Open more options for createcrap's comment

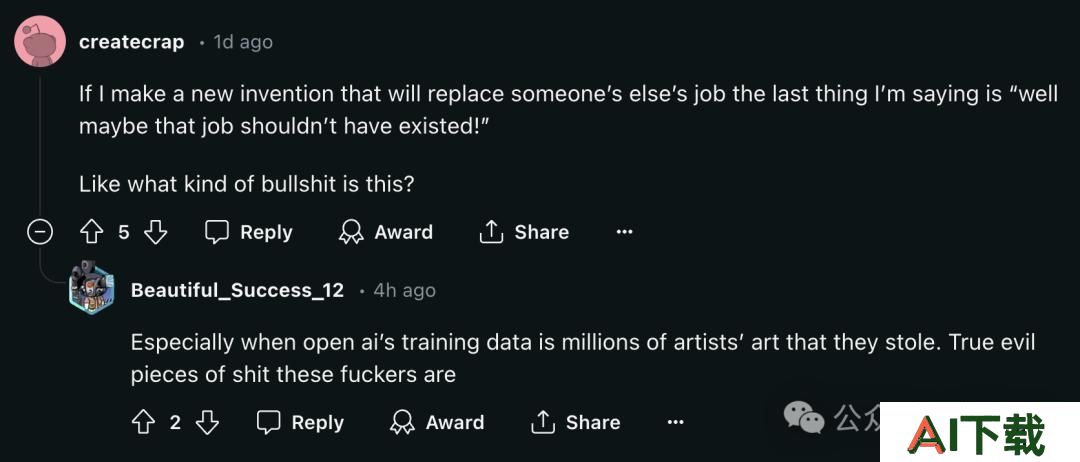(x=624, y=233)
